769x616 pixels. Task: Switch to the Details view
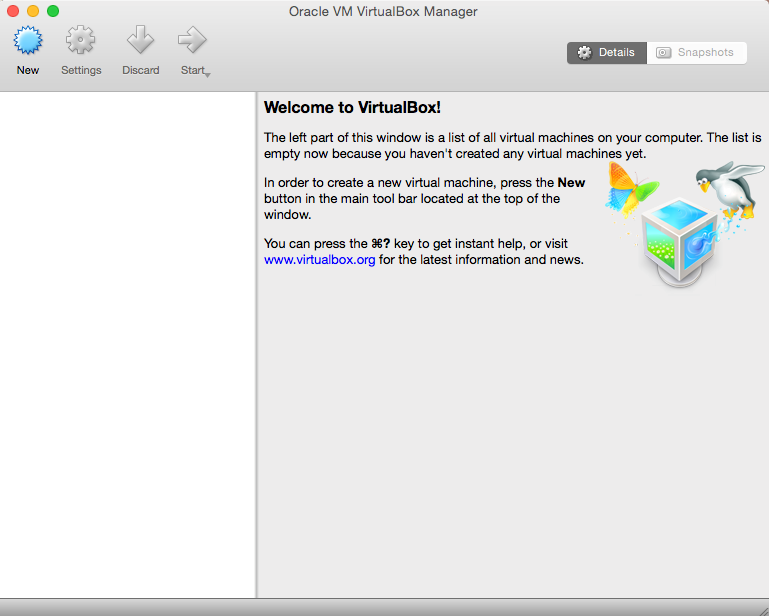[x=606, y=53]
